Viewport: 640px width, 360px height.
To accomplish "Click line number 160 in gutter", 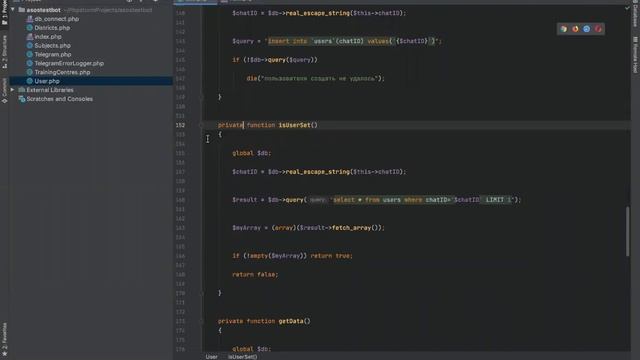I will [x=180, y=200].
